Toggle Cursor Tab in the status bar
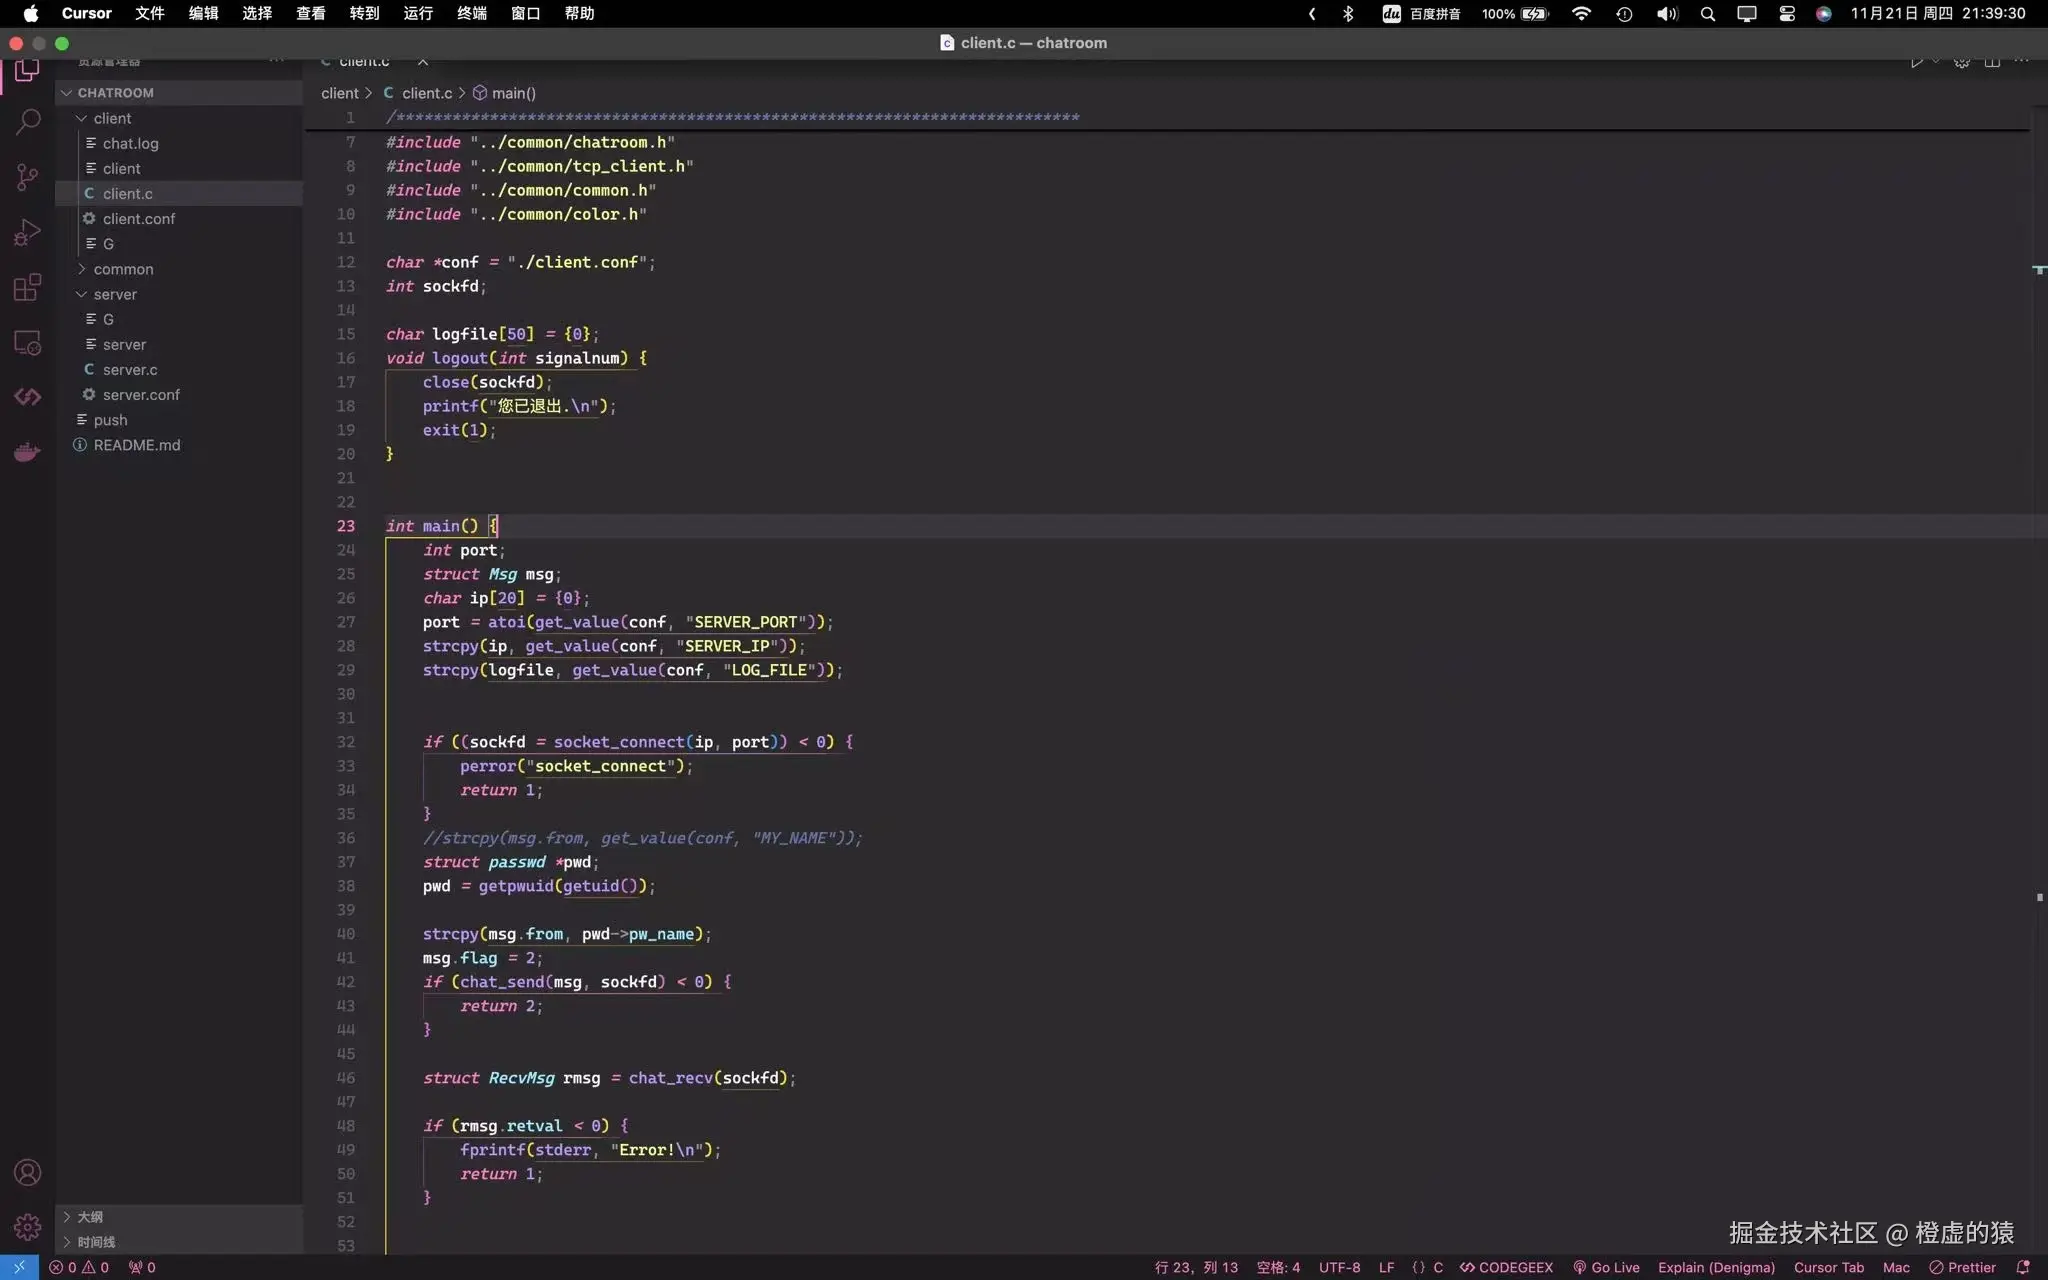 pos(1828,1267)
